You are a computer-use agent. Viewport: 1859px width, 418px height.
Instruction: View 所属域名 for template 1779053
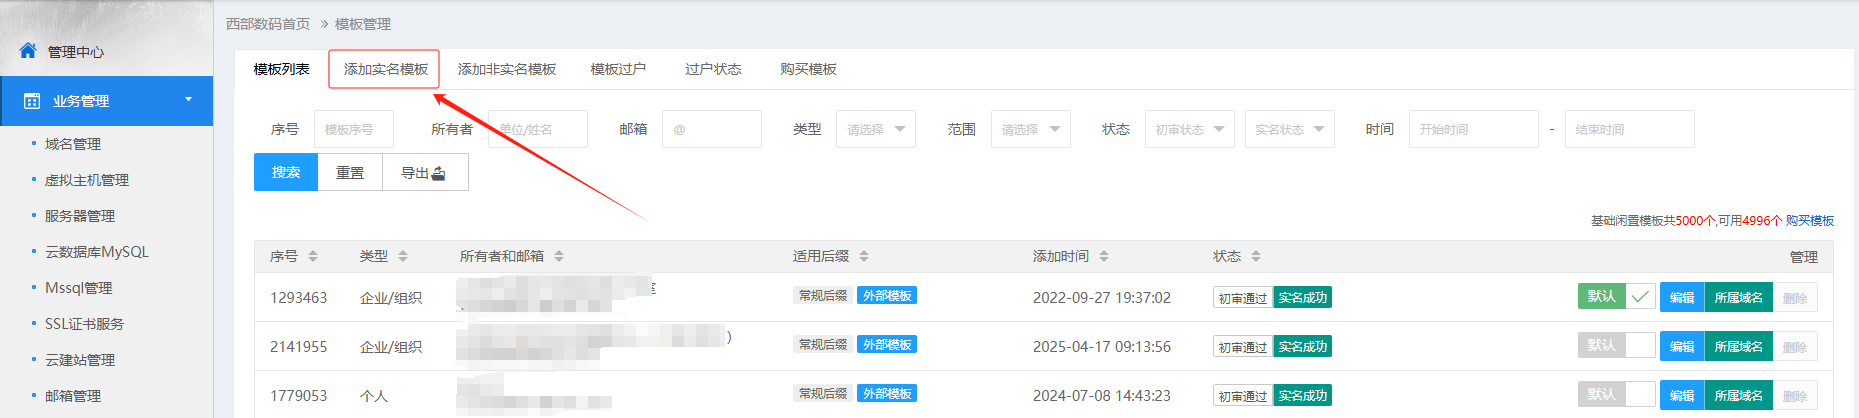coord(1738,395)
